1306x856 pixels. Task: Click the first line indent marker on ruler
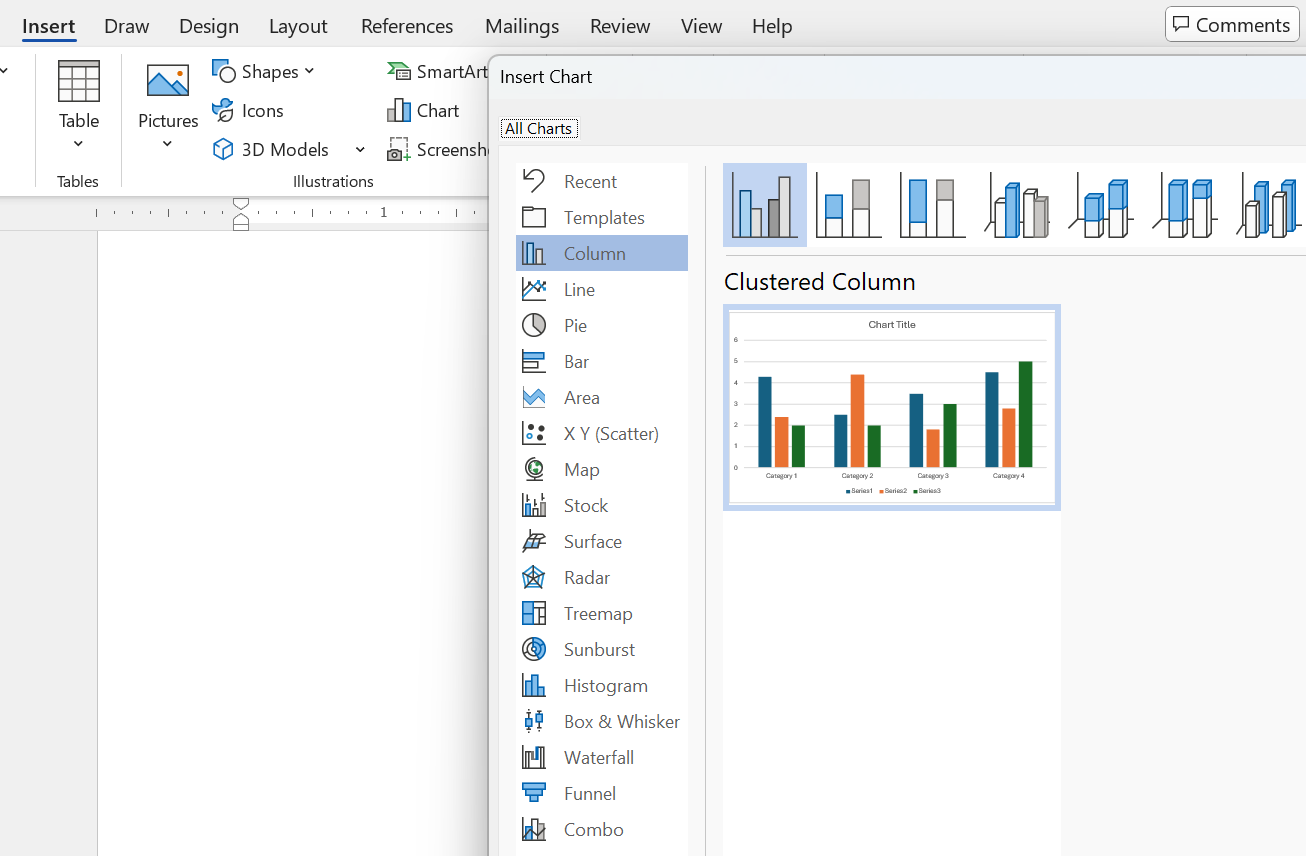pos(241,204)
